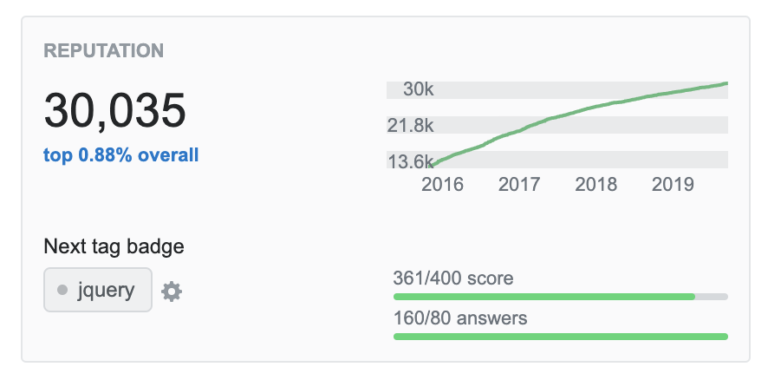Open the top 0.88% overall link
Viewport: 768px width, 380px height.
point(121,155)
